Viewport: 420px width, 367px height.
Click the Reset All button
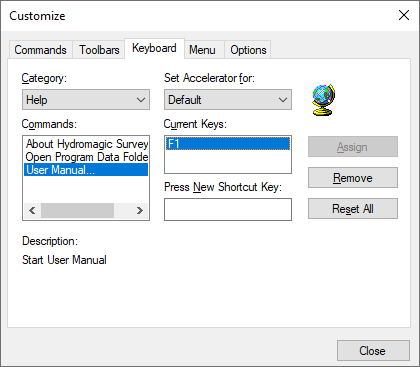353,209
